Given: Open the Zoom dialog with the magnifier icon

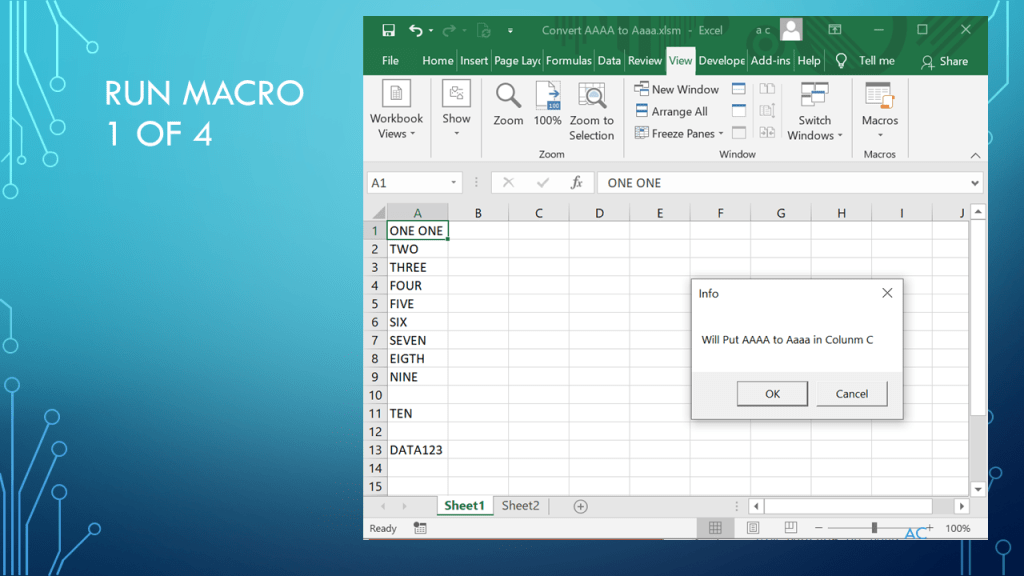Looking at the screenshot, I should 508,97.
